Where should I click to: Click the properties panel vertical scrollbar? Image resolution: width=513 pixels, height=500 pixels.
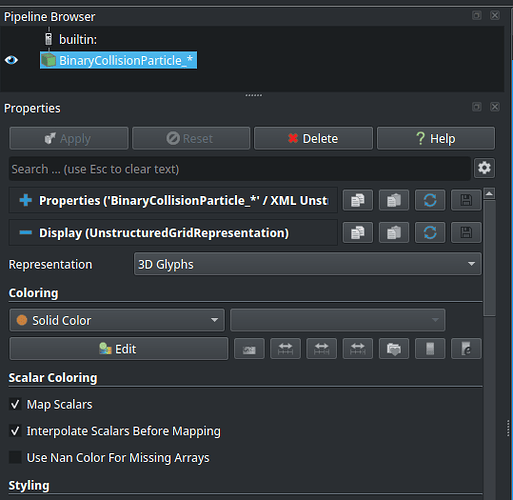pyautogui.click(x=489, y=258)
